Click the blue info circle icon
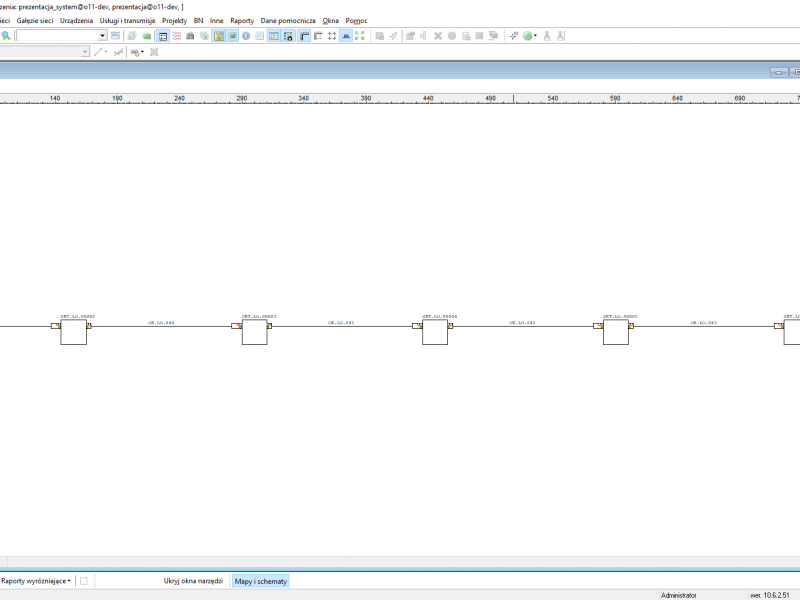Screen dimensions: 800x600 point(246,36)
